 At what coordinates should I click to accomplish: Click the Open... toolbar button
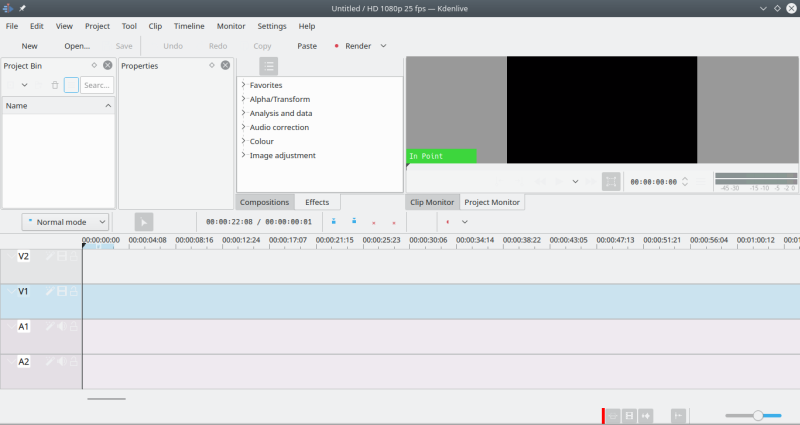[x=77, y=46]
